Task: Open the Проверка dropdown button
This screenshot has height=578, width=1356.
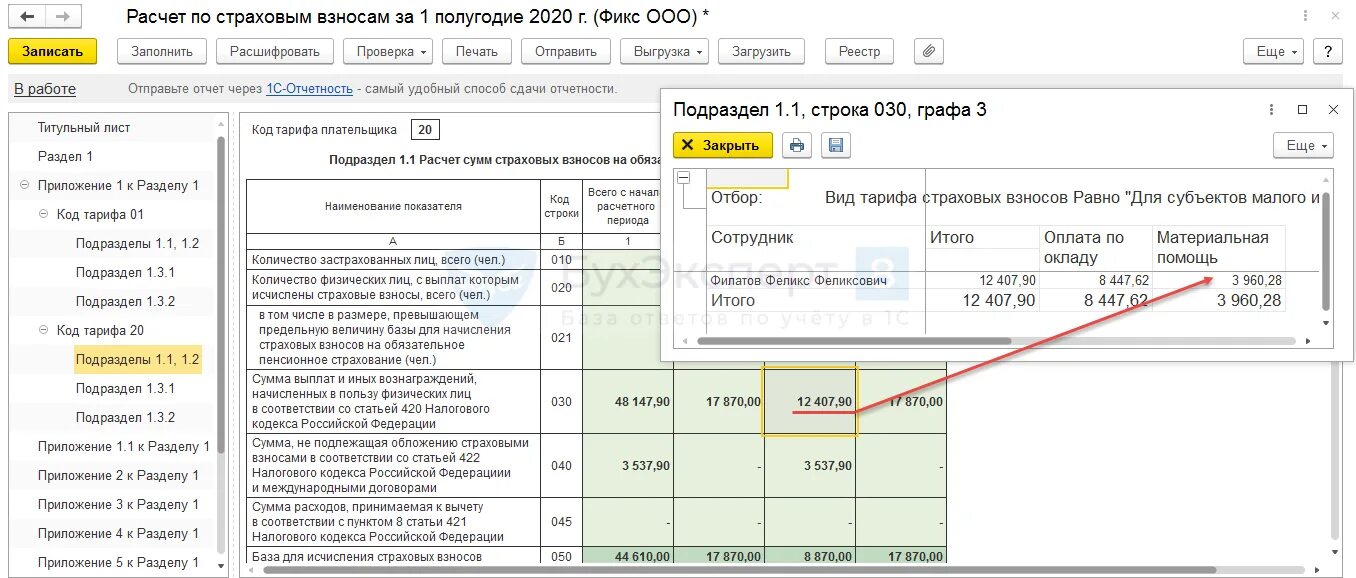Action: pyautogui.click(x=388, y=52)
